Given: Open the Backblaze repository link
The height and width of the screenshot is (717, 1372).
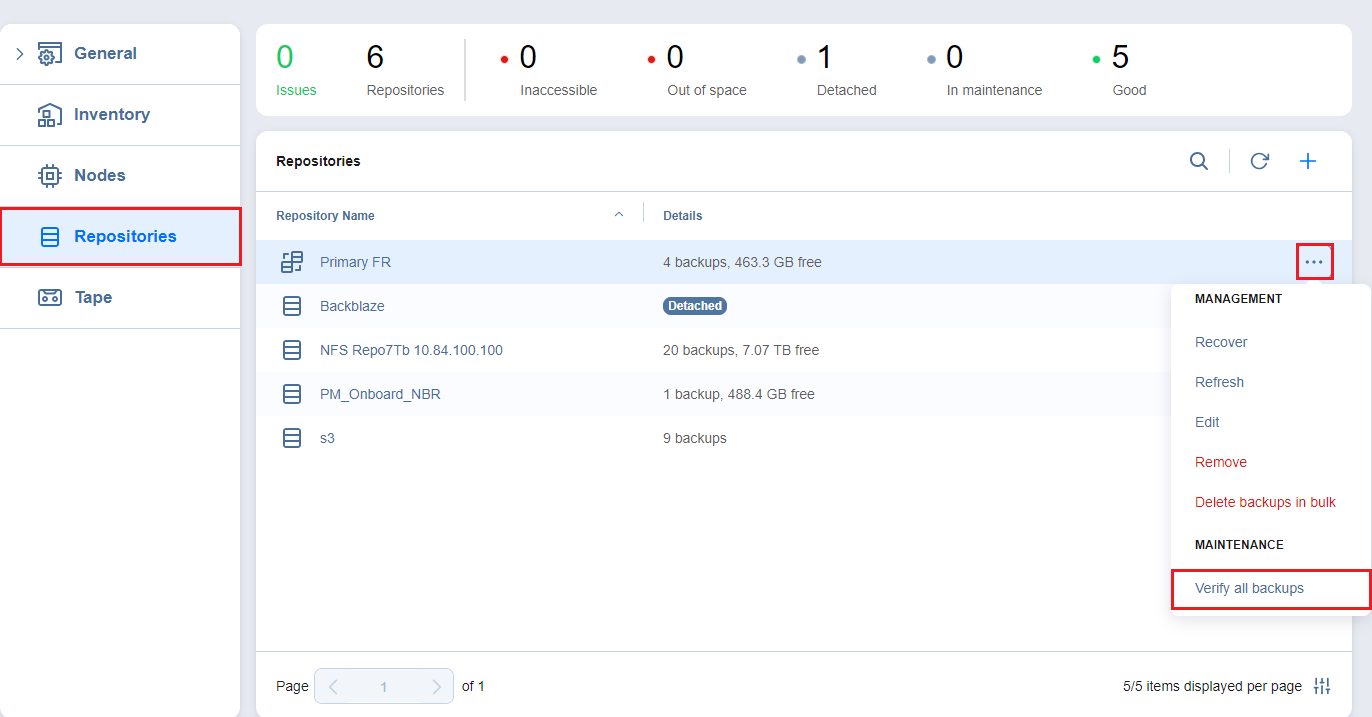Looking at the screenshot, I should click(353, 305).
